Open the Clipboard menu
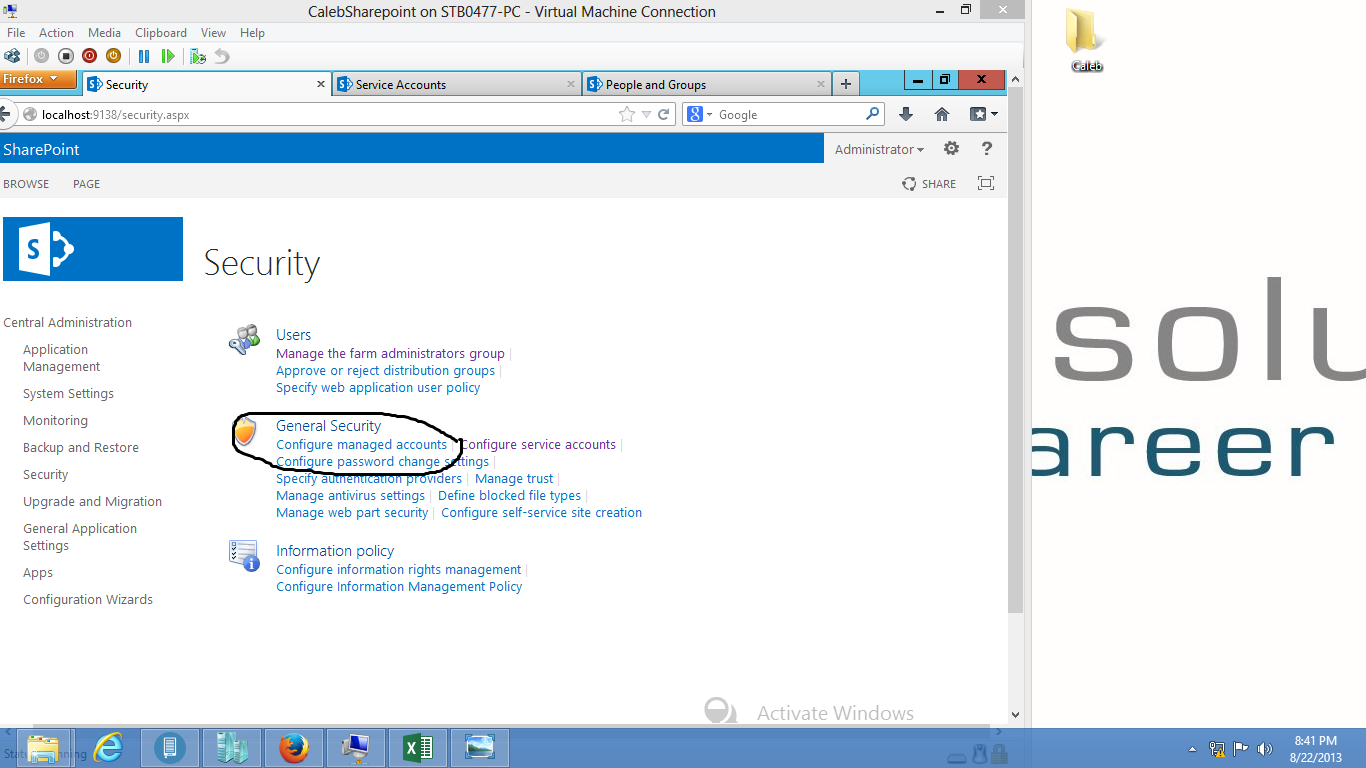This screenshot has width=1366, height=768. pos(160,33)
